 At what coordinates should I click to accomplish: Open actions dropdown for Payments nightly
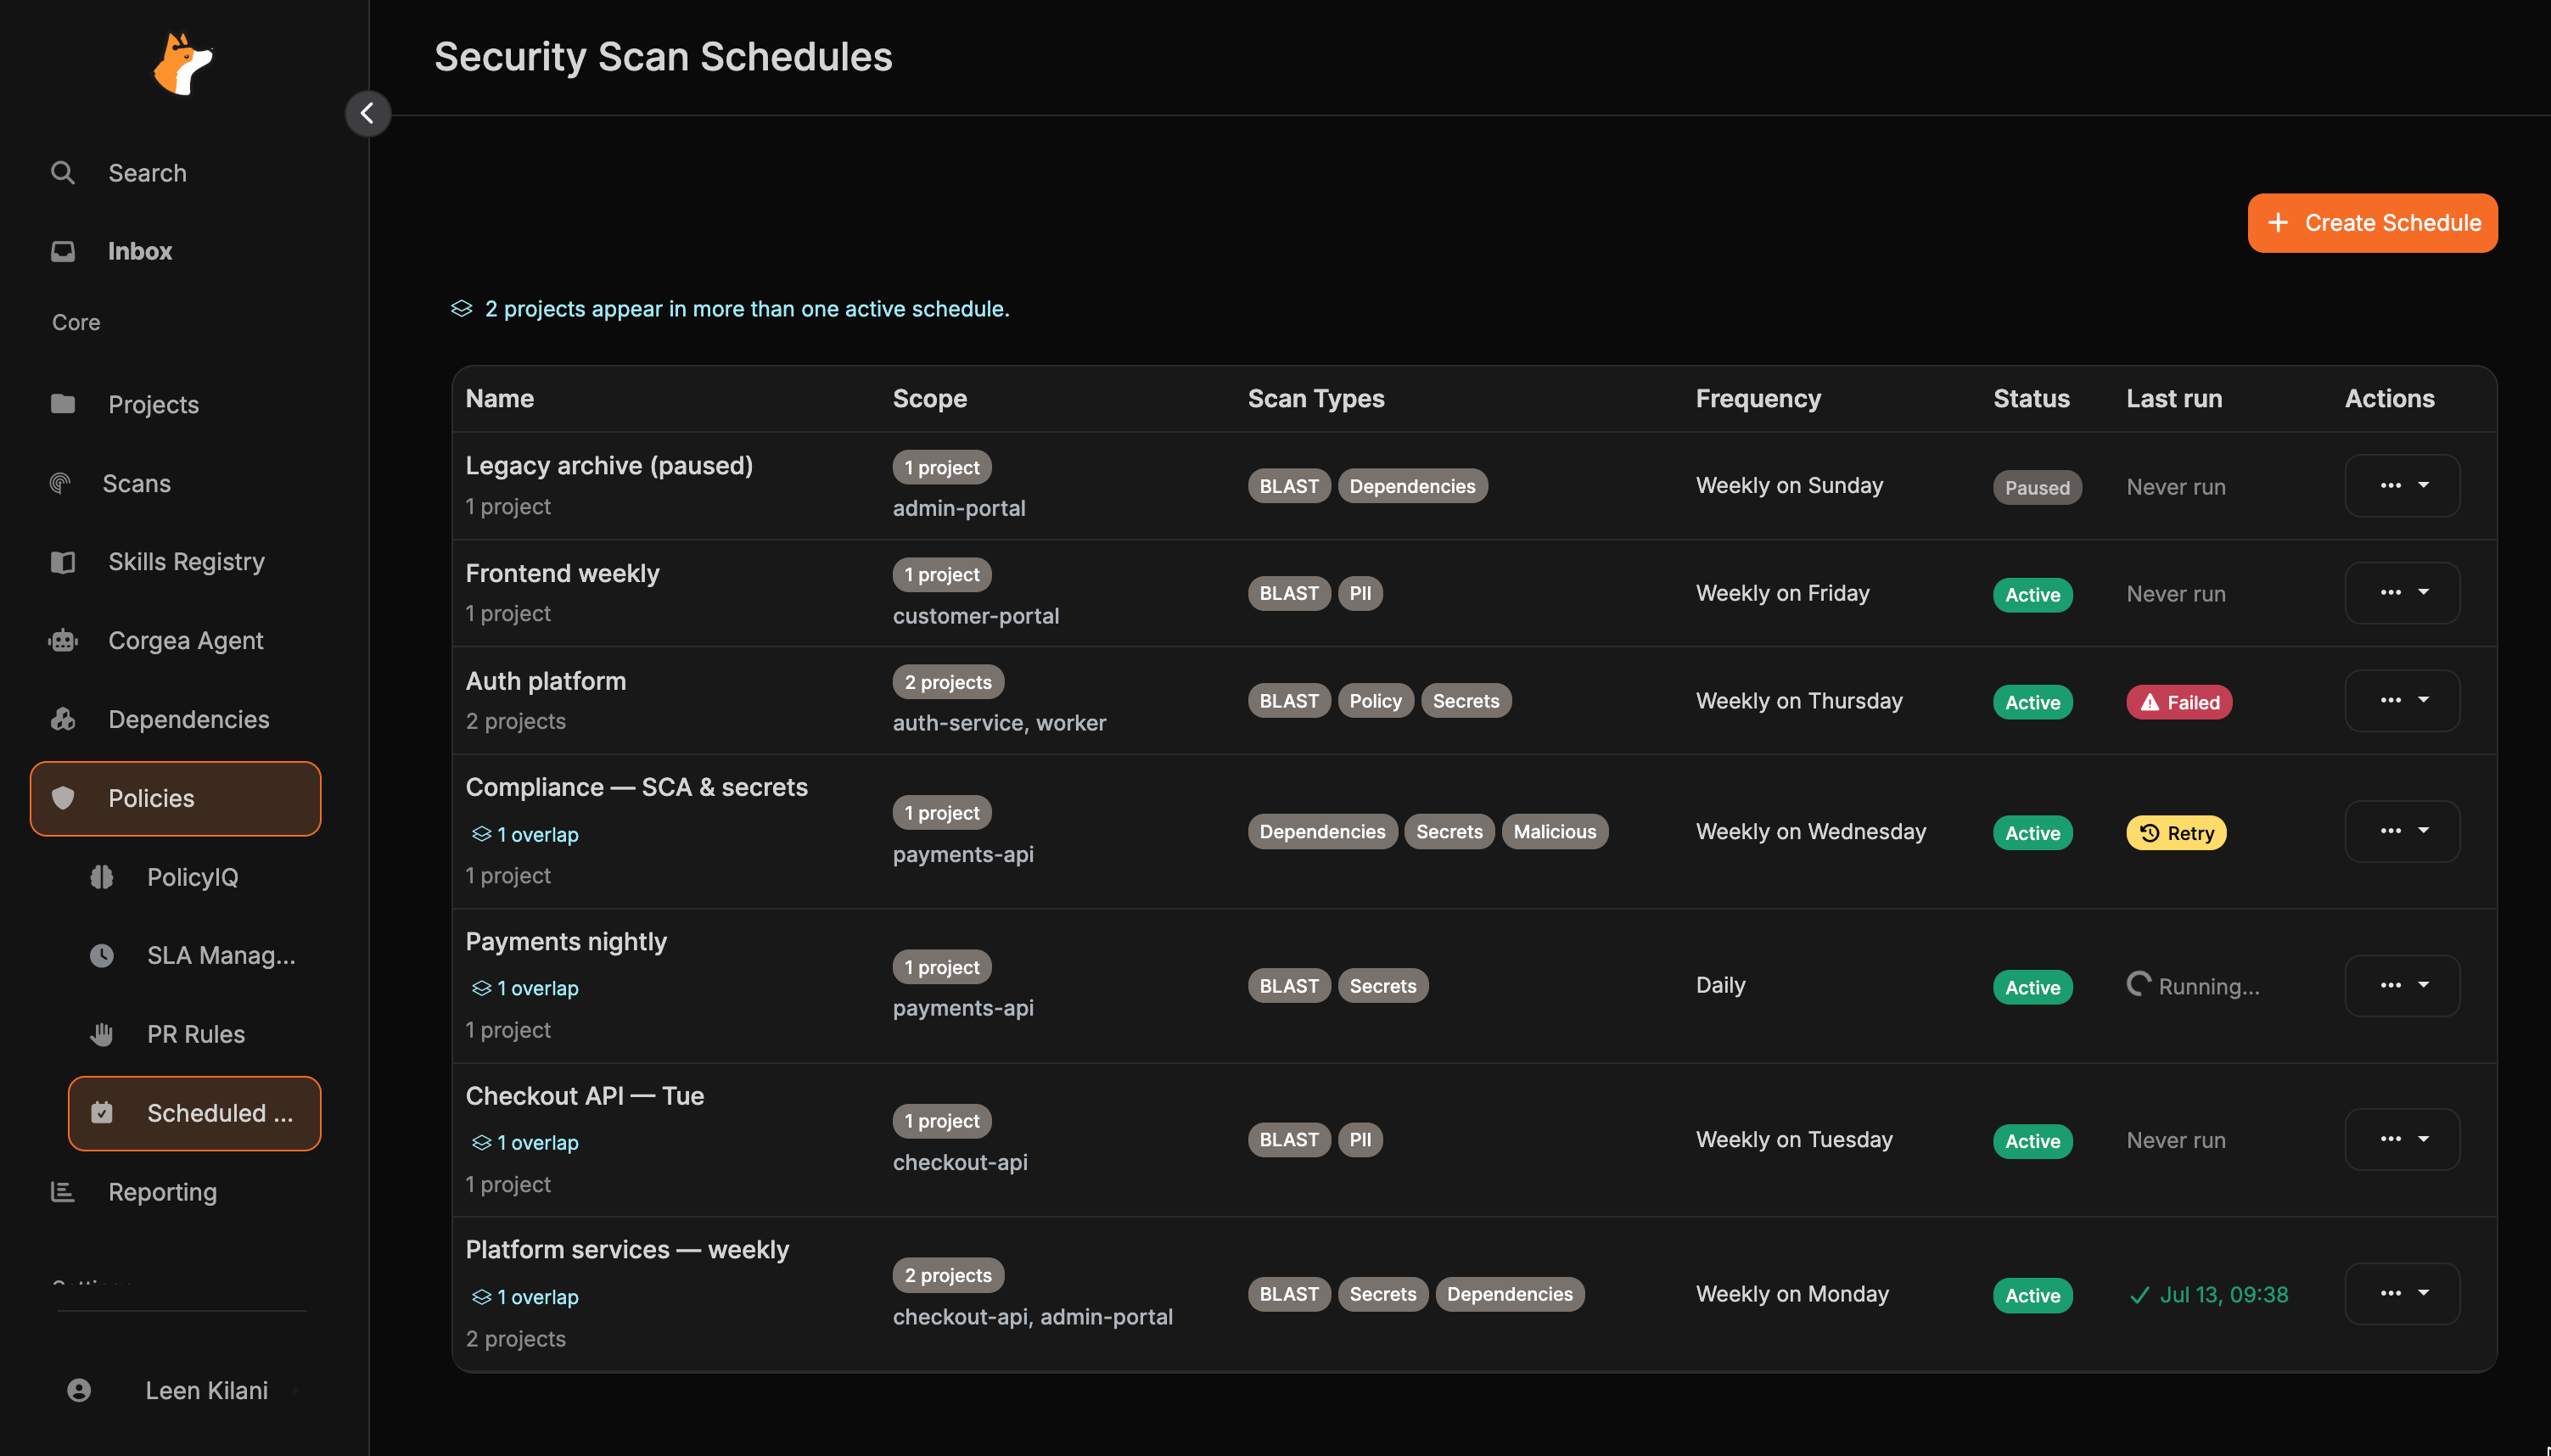point(2402,986)
